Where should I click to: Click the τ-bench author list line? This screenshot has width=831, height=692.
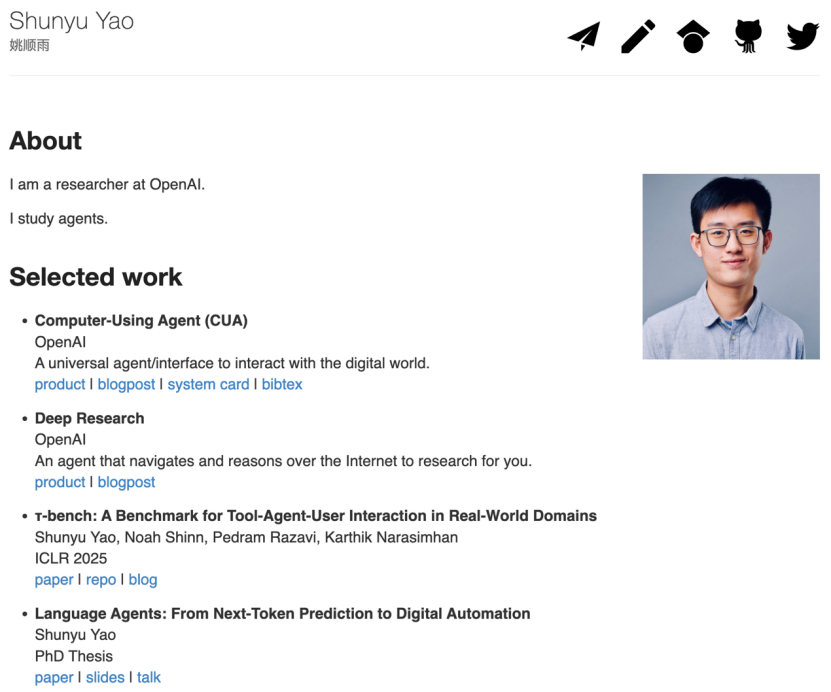(246, 537)
